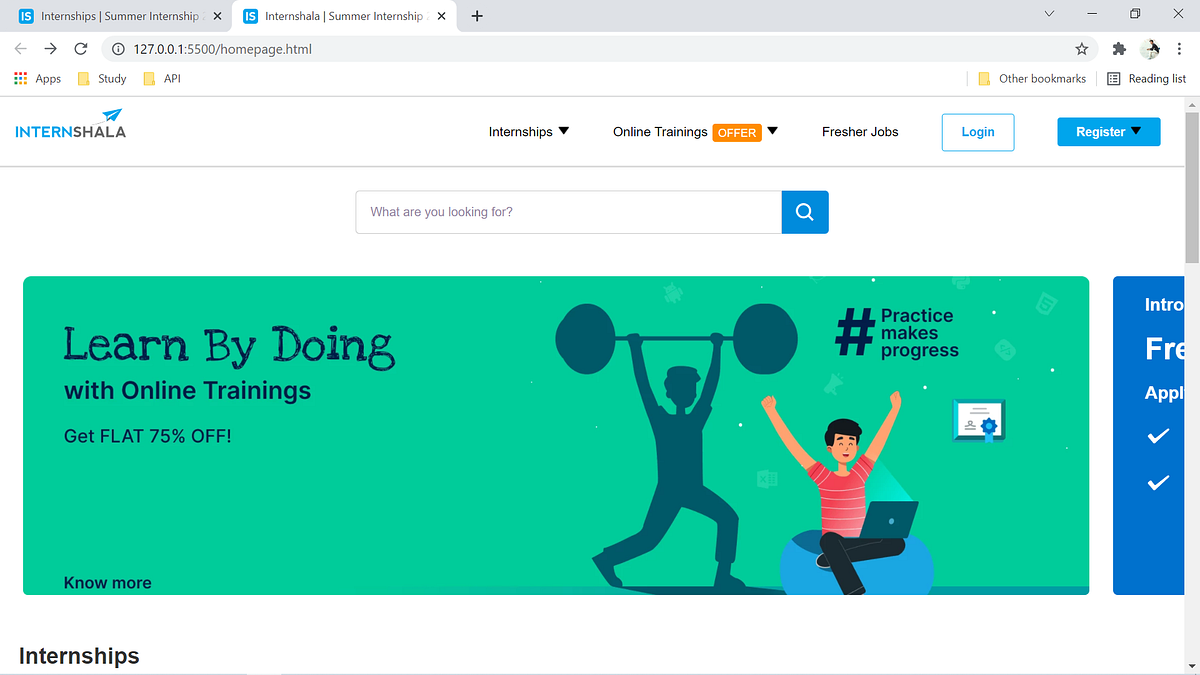Click the browser profile avatar

1152,48
